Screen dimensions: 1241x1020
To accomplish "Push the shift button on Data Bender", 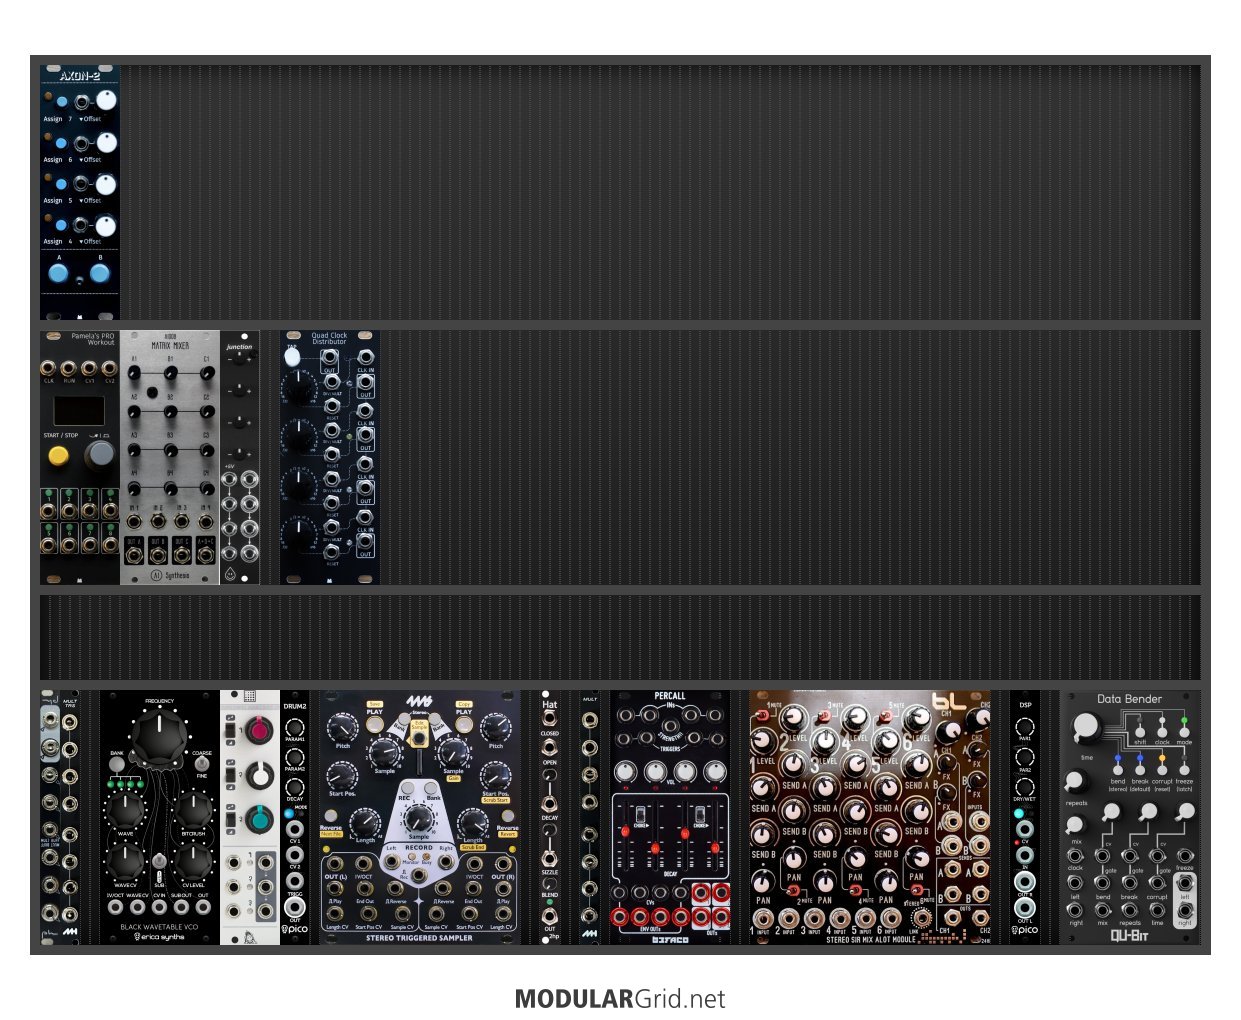I will 1140,731.
